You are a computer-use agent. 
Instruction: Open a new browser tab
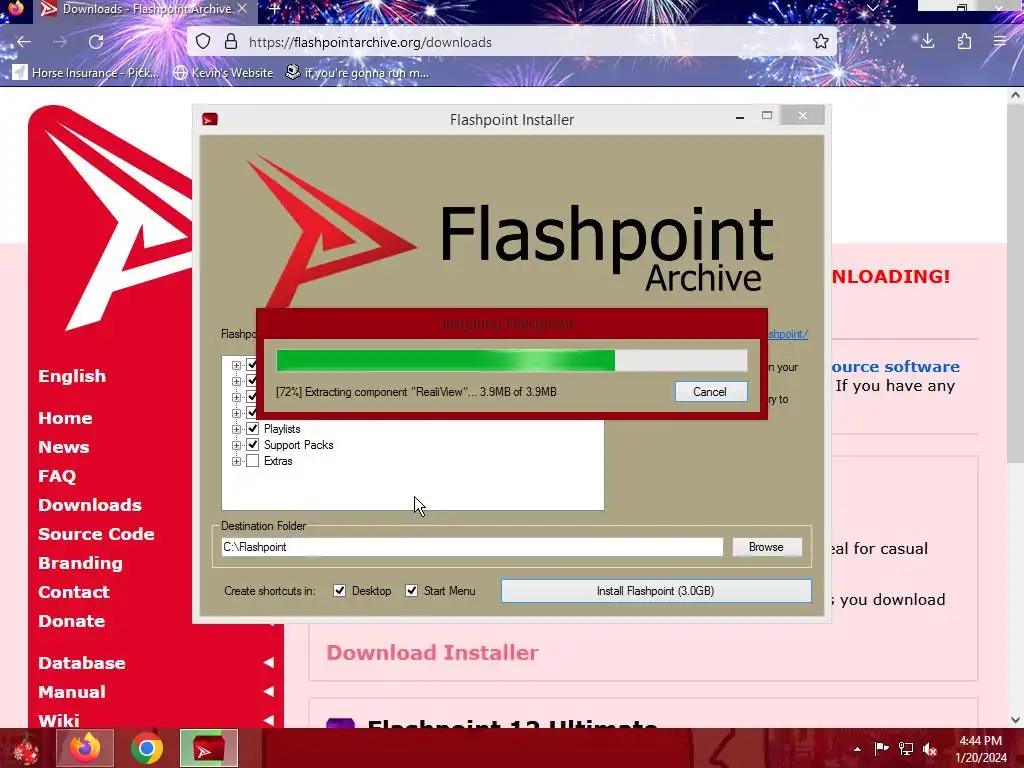click(274, 9)
